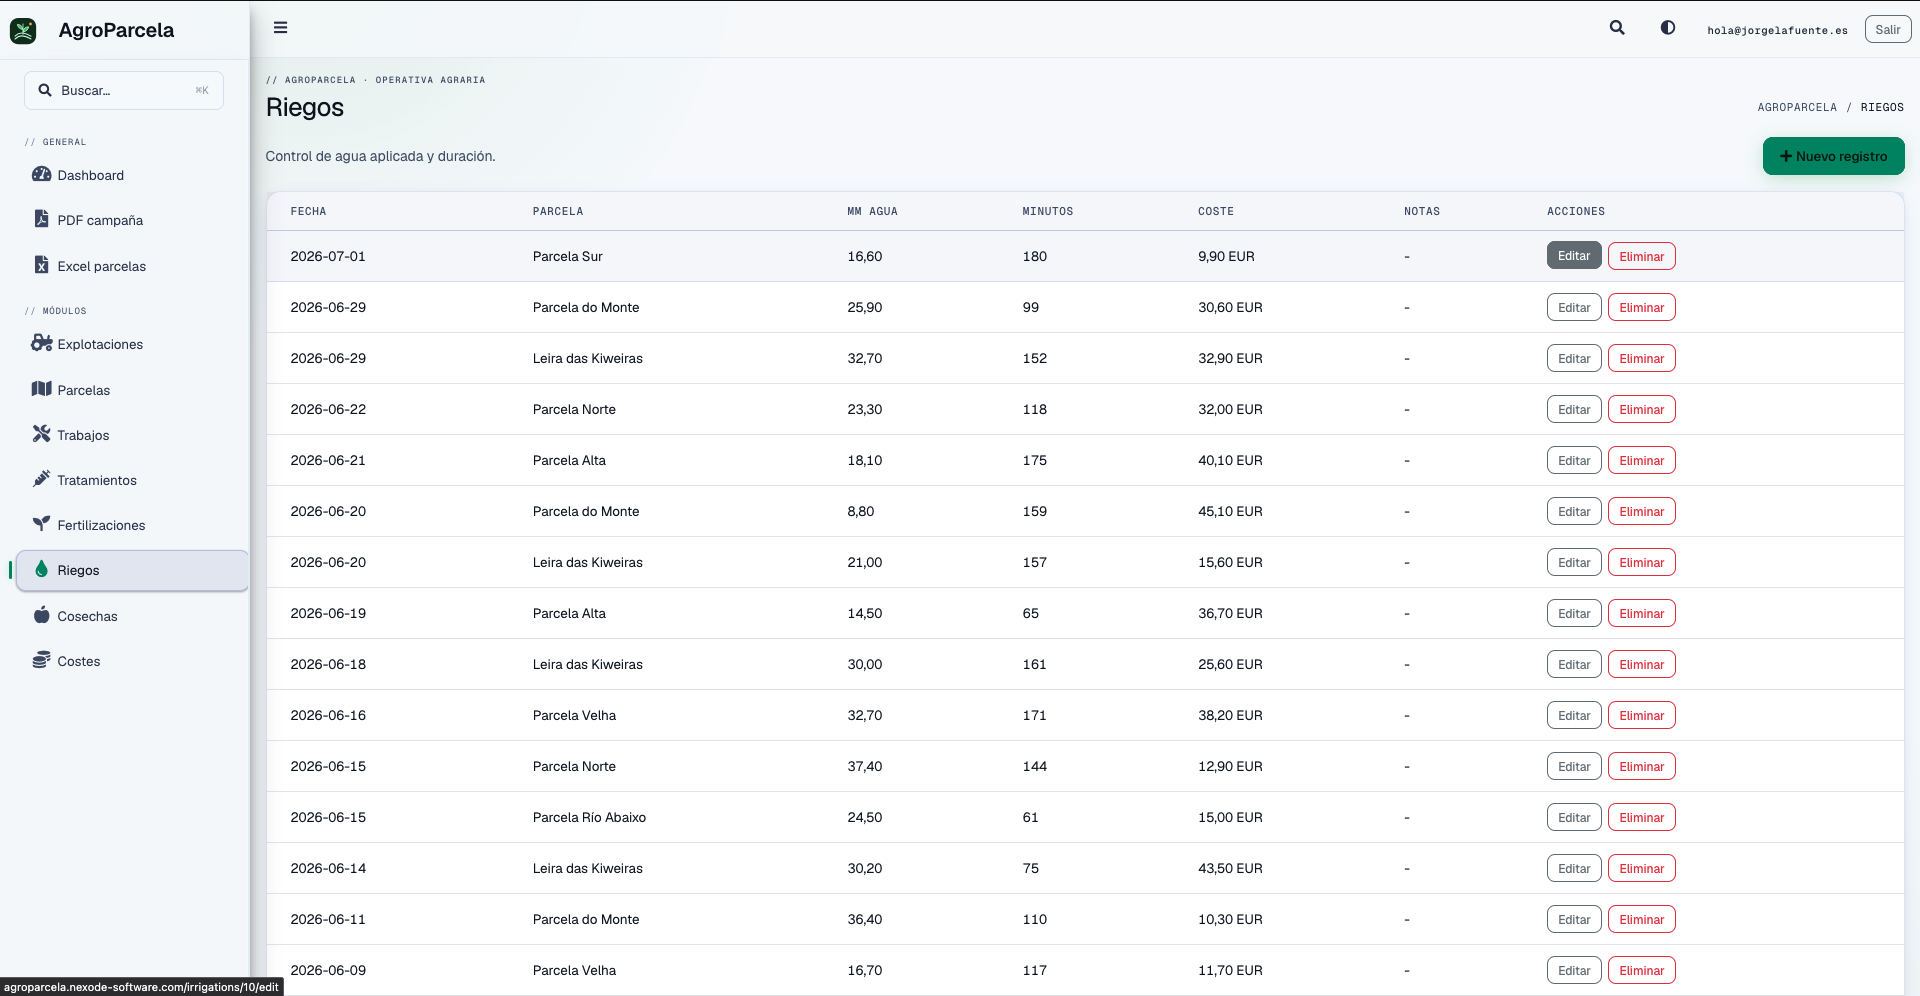Click the COSTE column header

click(x=1215, y=211)
